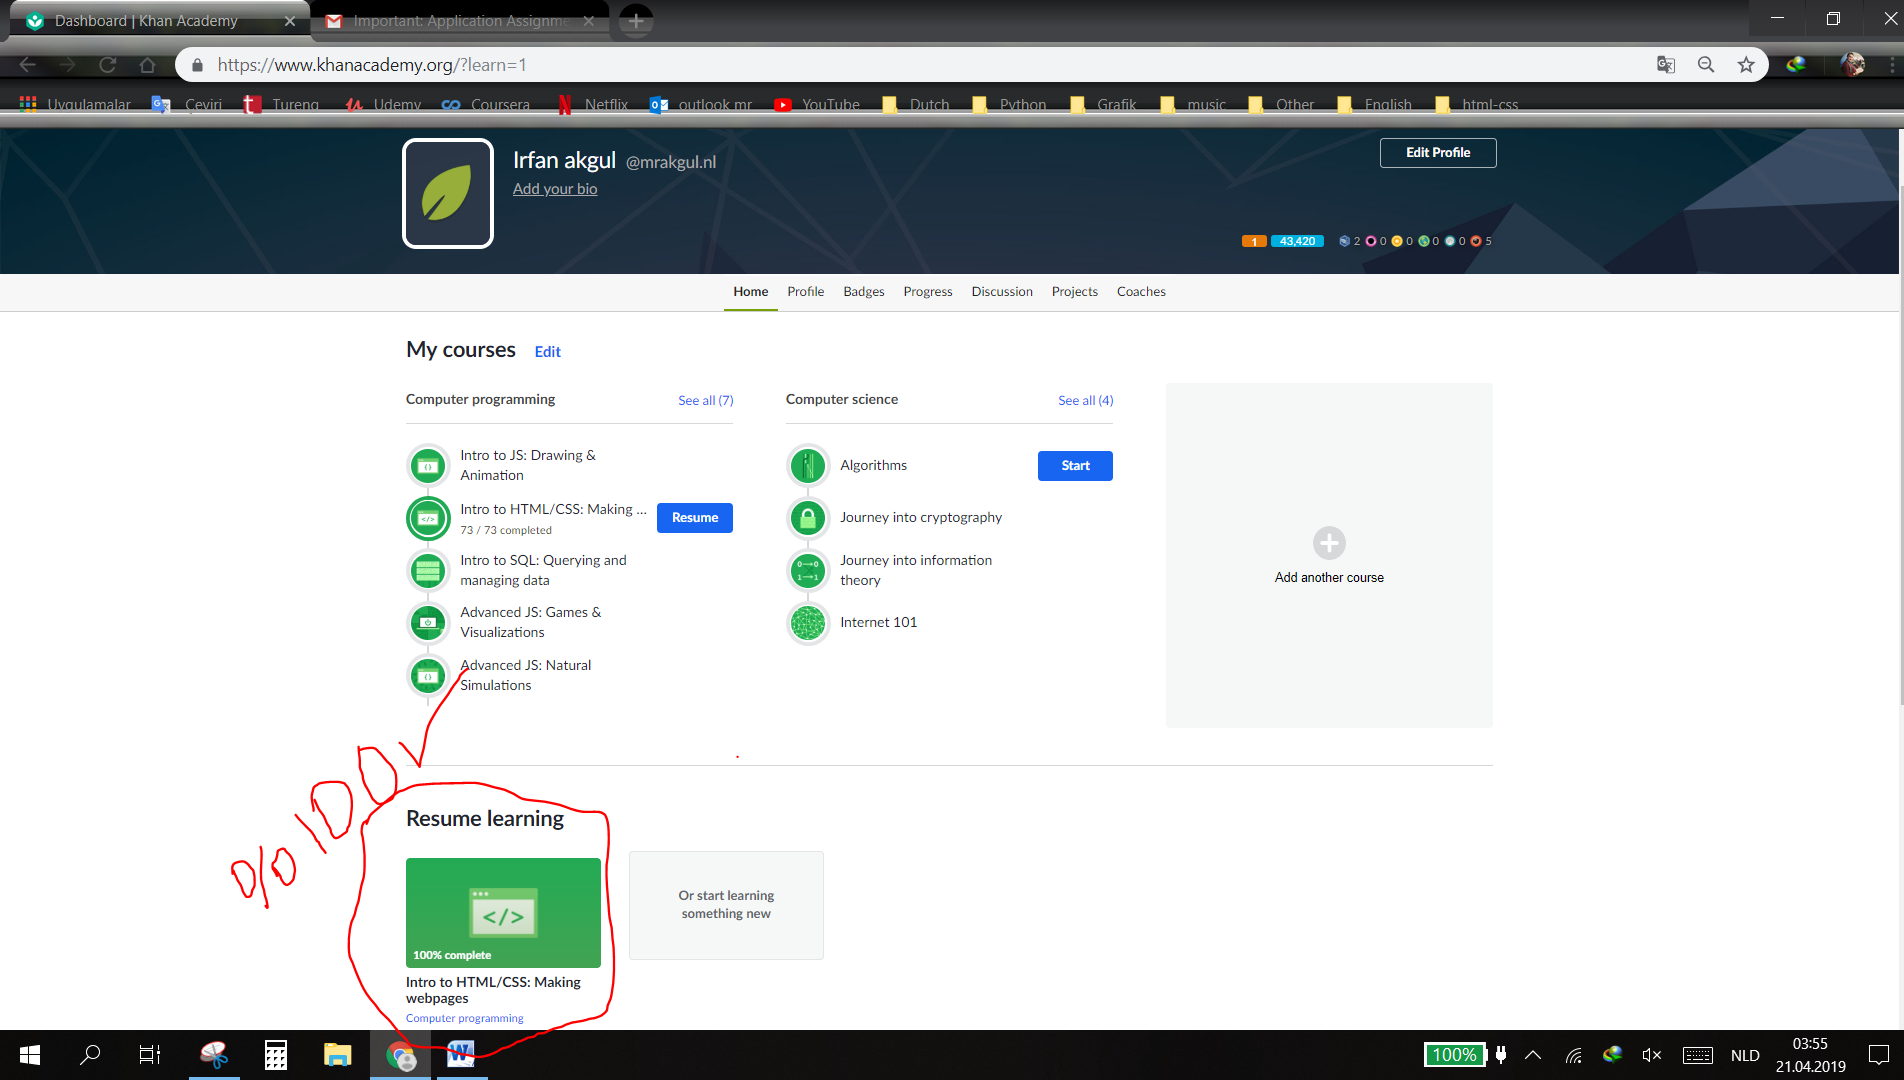Click the Intro to HTML/CSS course icon

coord(428,518)
